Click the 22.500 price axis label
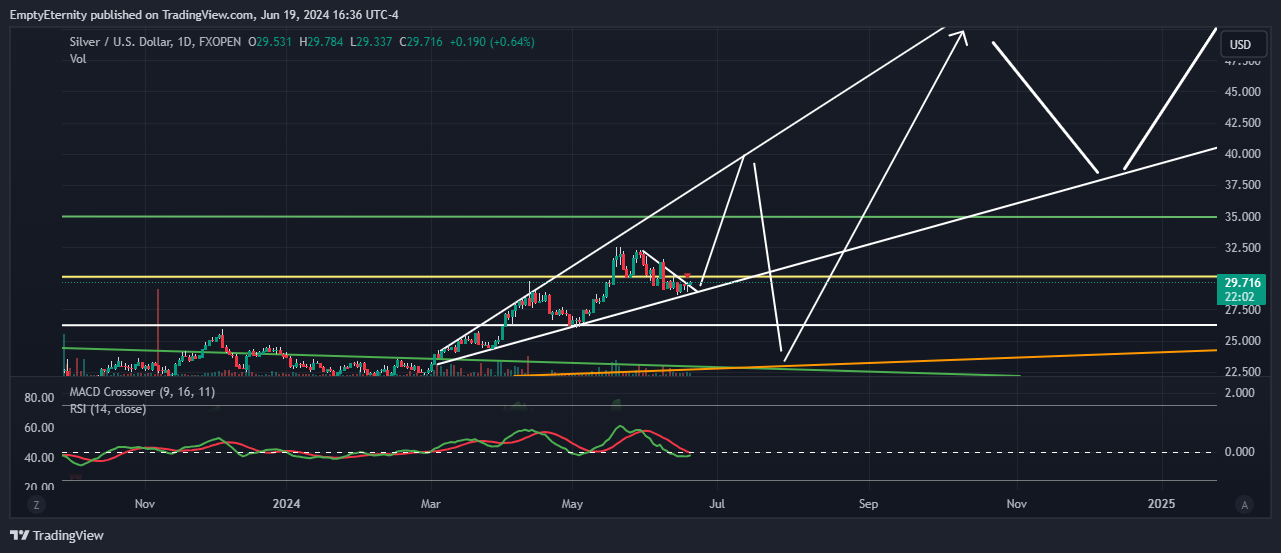 (x=1245, y=372)
